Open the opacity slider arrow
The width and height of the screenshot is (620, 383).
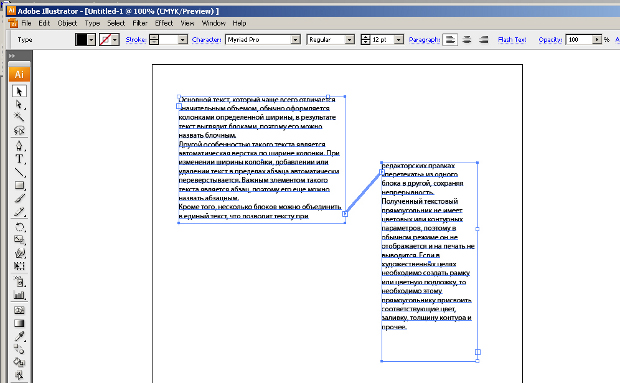597,40
